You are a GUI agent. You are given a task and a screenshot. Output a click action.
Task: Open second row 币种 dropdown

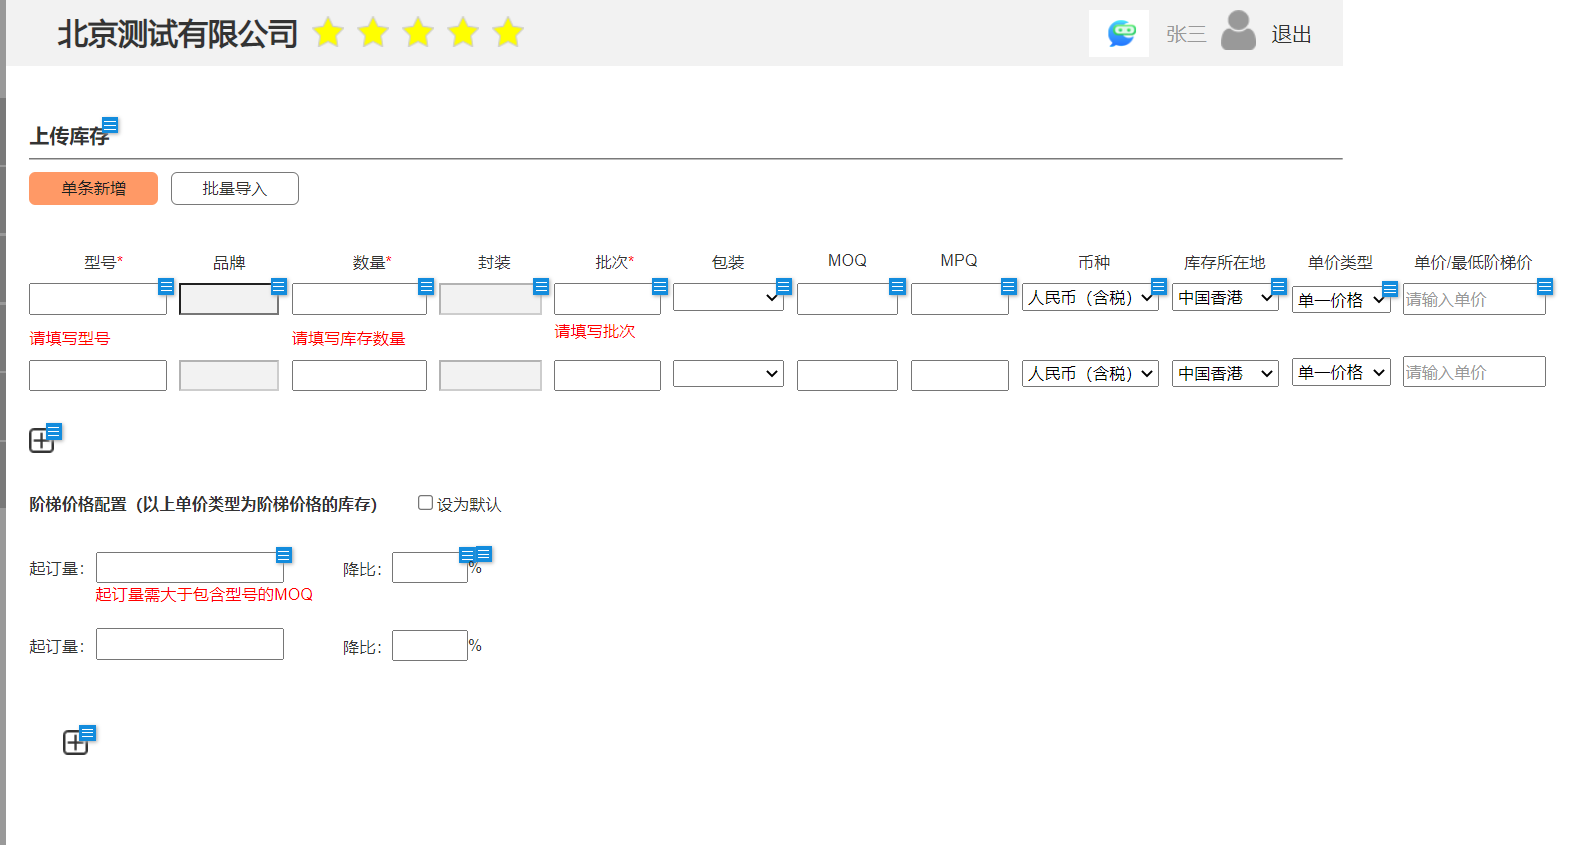pos(1089,374)
